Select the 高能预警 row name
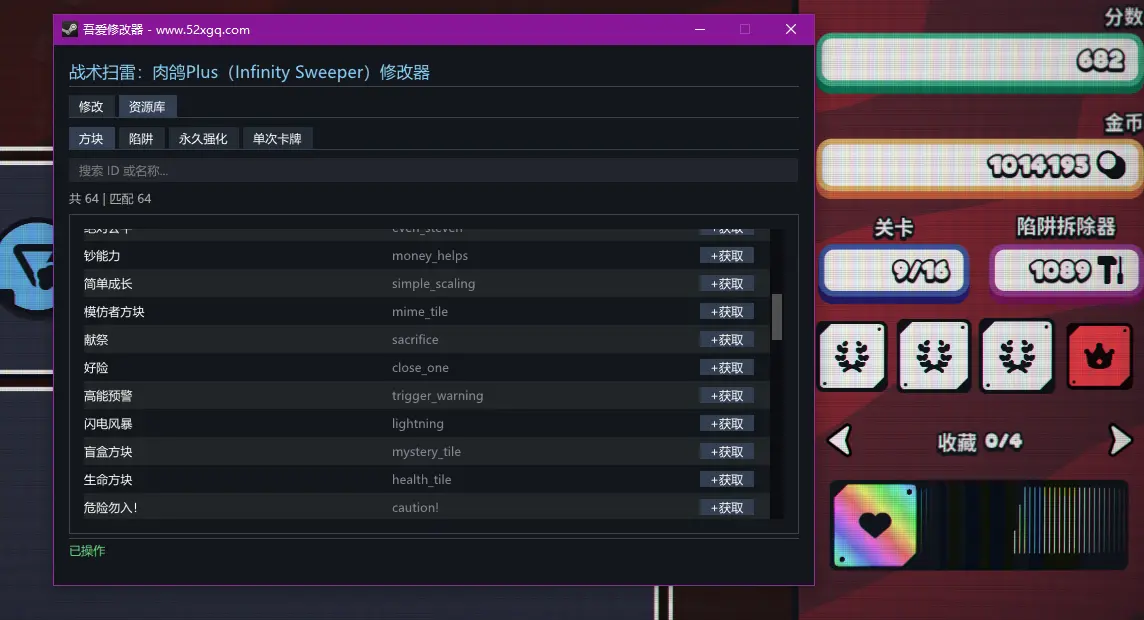 point(108,396)
